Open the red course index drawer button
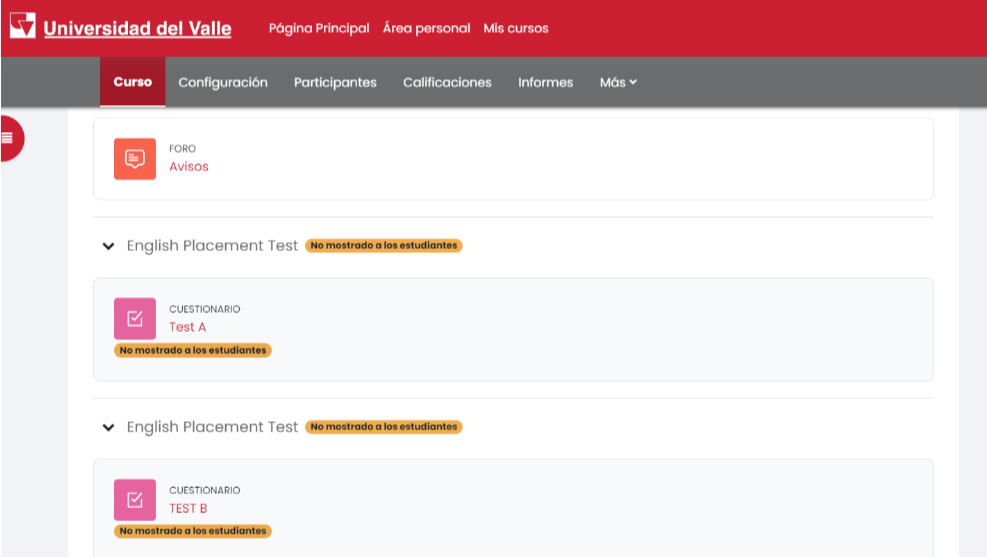Image resolution: width=987 pixels, height=557 pixels. click(x=9, y=138)
